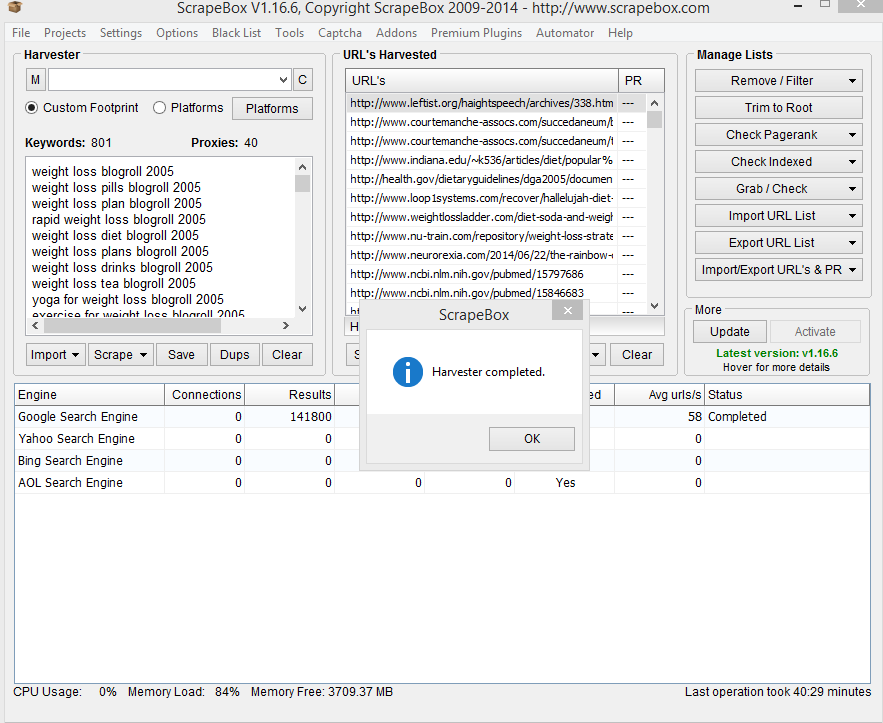
Task: Close the Harvester completed dialog
Action: [568, 310]
